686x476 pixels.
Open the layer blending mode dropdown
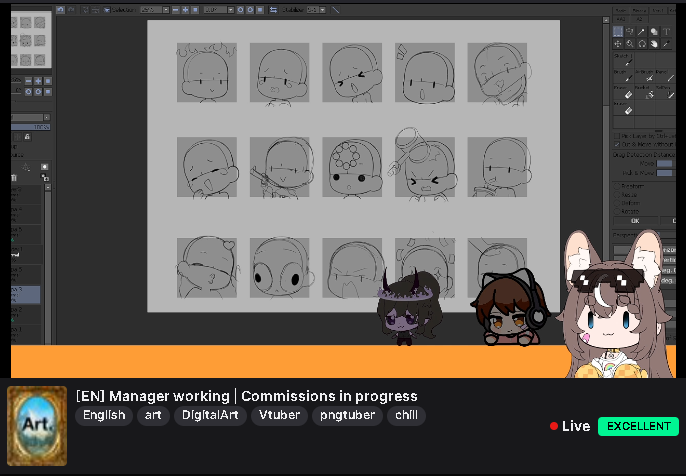[x=47, y=117]
